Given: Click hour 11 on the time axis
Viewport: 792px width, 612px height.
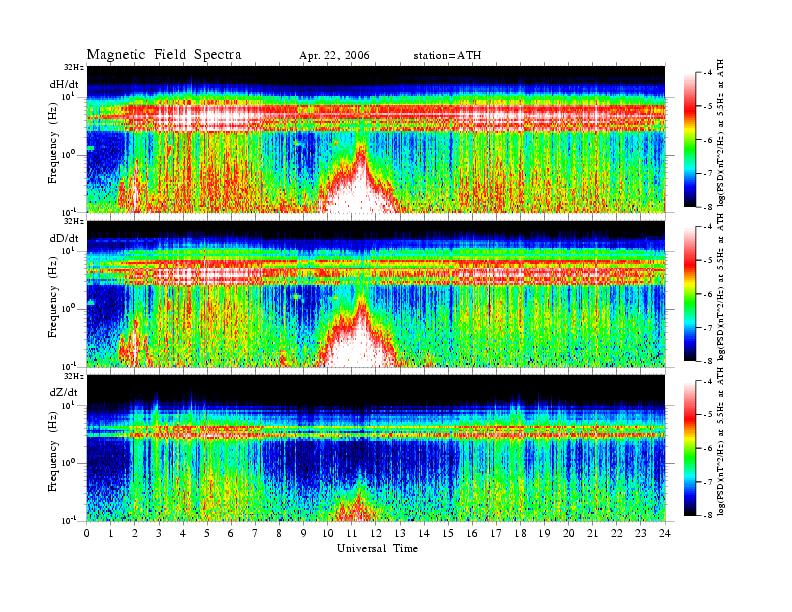Looking at the screenshot, I should coord(352,534).
